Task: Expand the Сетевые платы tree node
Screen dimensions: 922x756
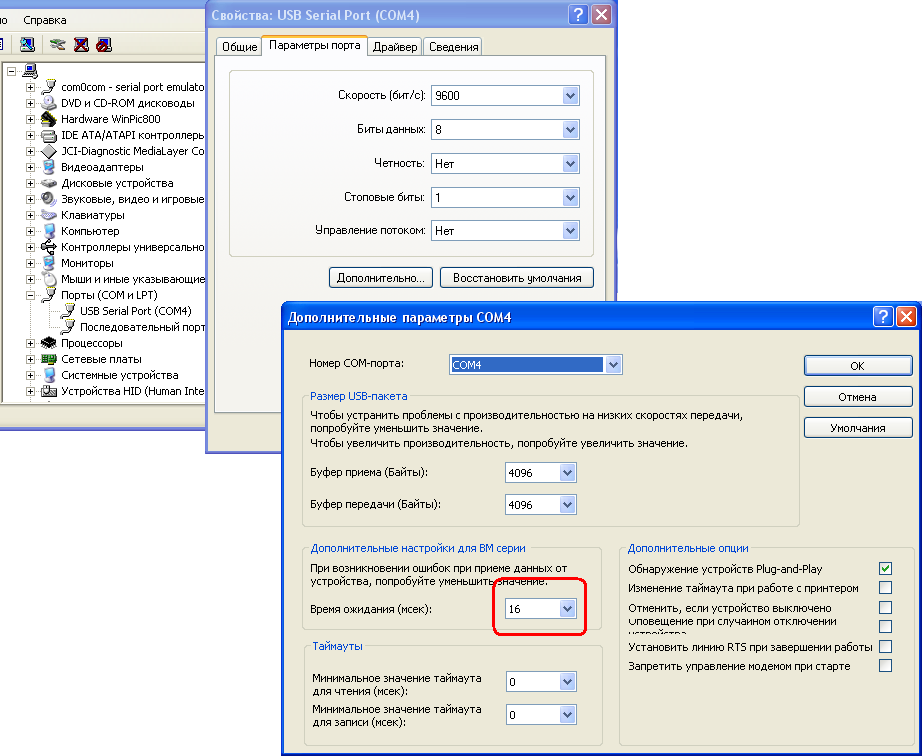Action: pyautogui.click(x=30, y=359)
